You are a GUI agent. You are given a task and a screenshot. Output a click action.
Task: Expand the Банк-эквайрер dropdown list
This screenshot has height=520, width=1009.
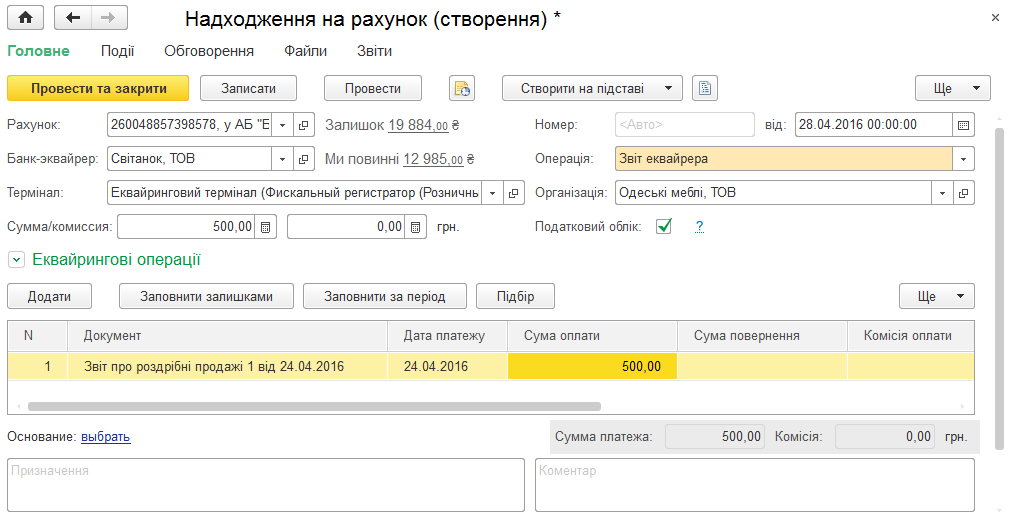pyautogui.click(x=282, y=159)
